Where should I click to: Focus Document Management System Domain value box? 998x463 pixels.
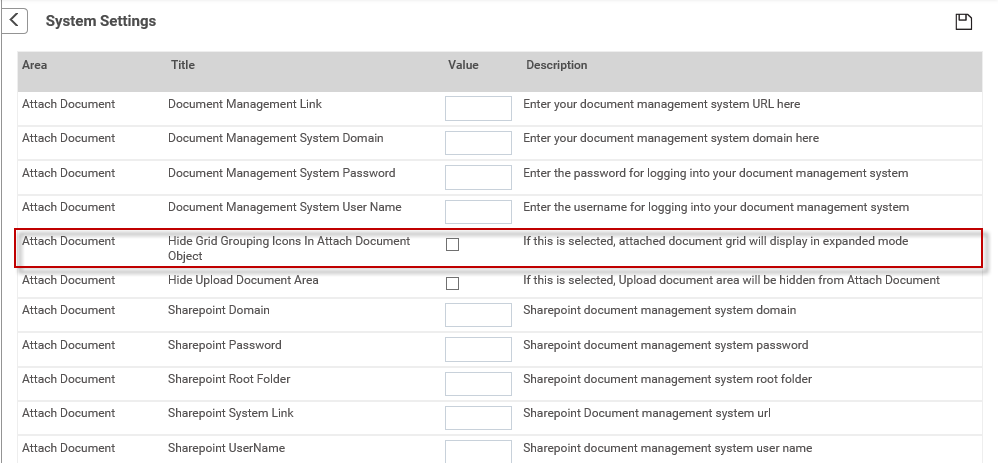[478, 143]
